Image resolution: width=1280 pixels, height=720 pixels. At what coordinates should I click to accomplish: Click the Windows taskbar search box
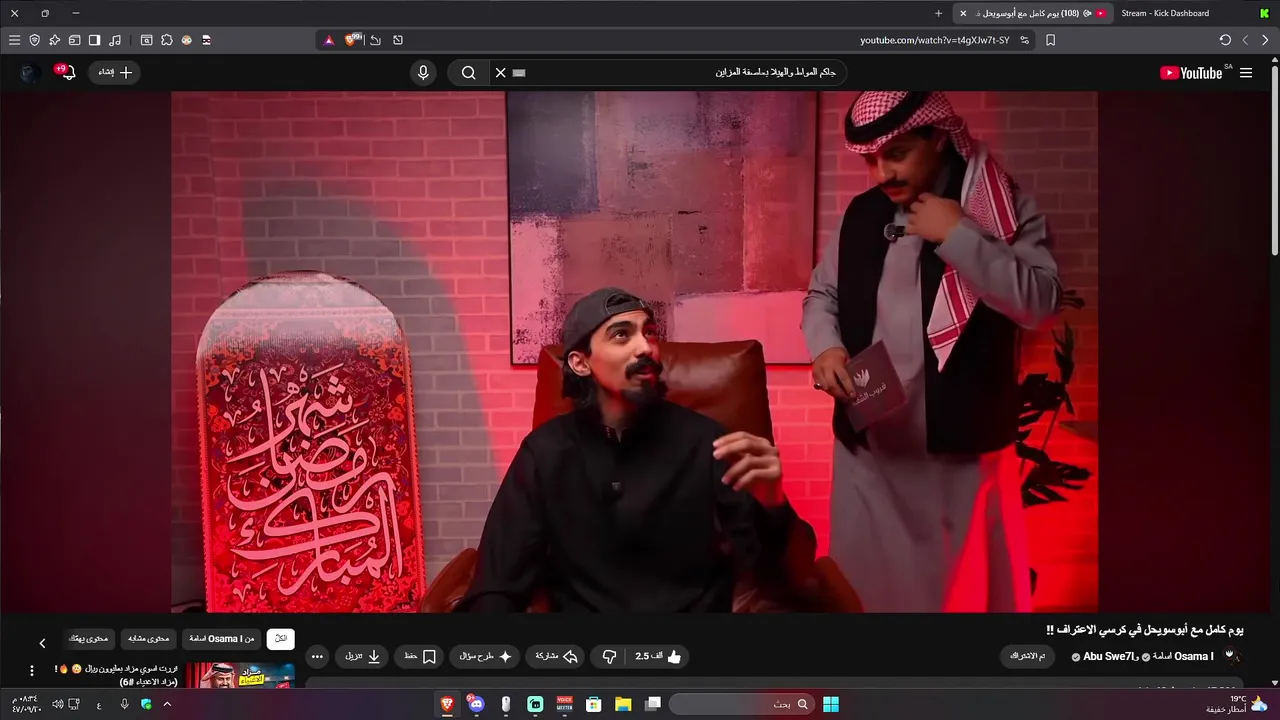[x=741, y=704]
